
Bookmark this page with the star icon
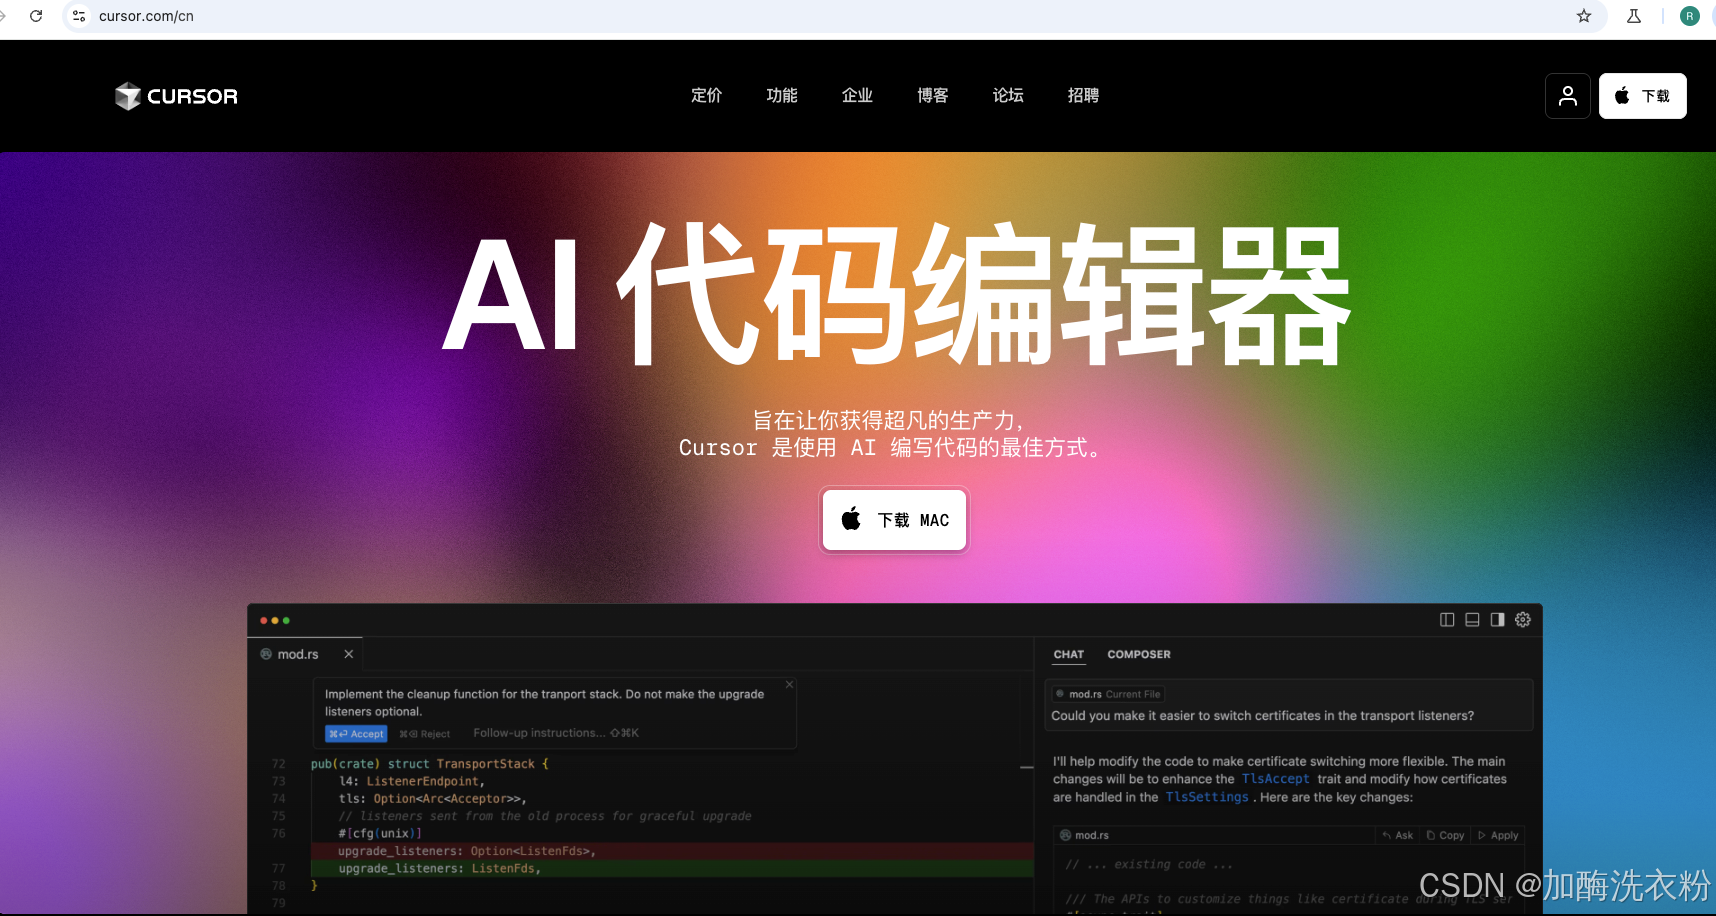[x=1584, y=16]
